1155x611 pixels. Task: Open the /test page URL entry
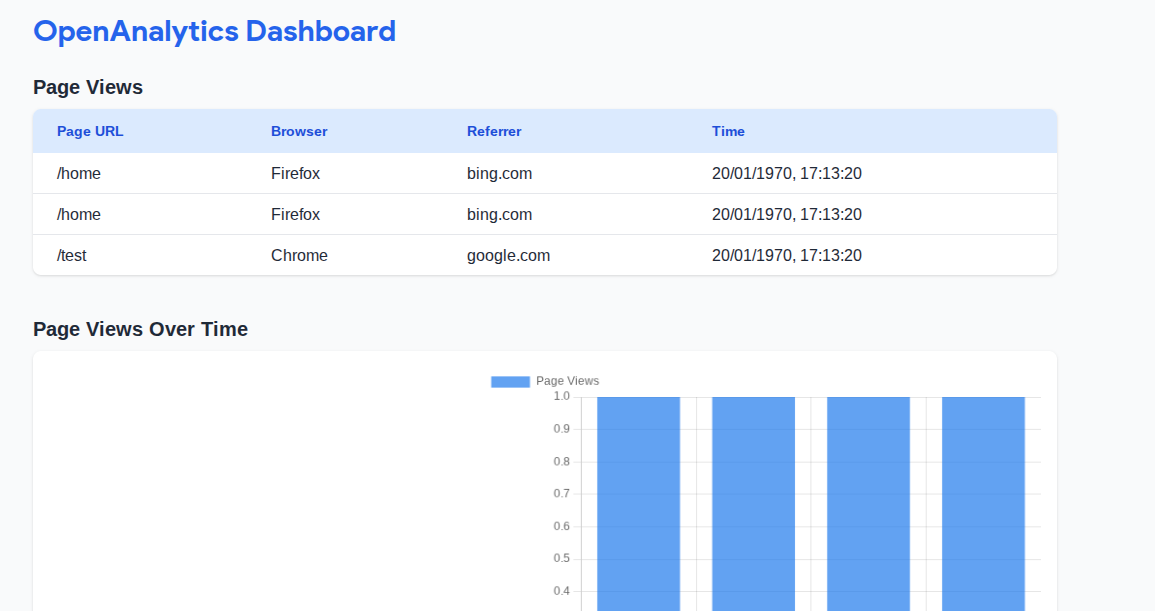[72, 255]
